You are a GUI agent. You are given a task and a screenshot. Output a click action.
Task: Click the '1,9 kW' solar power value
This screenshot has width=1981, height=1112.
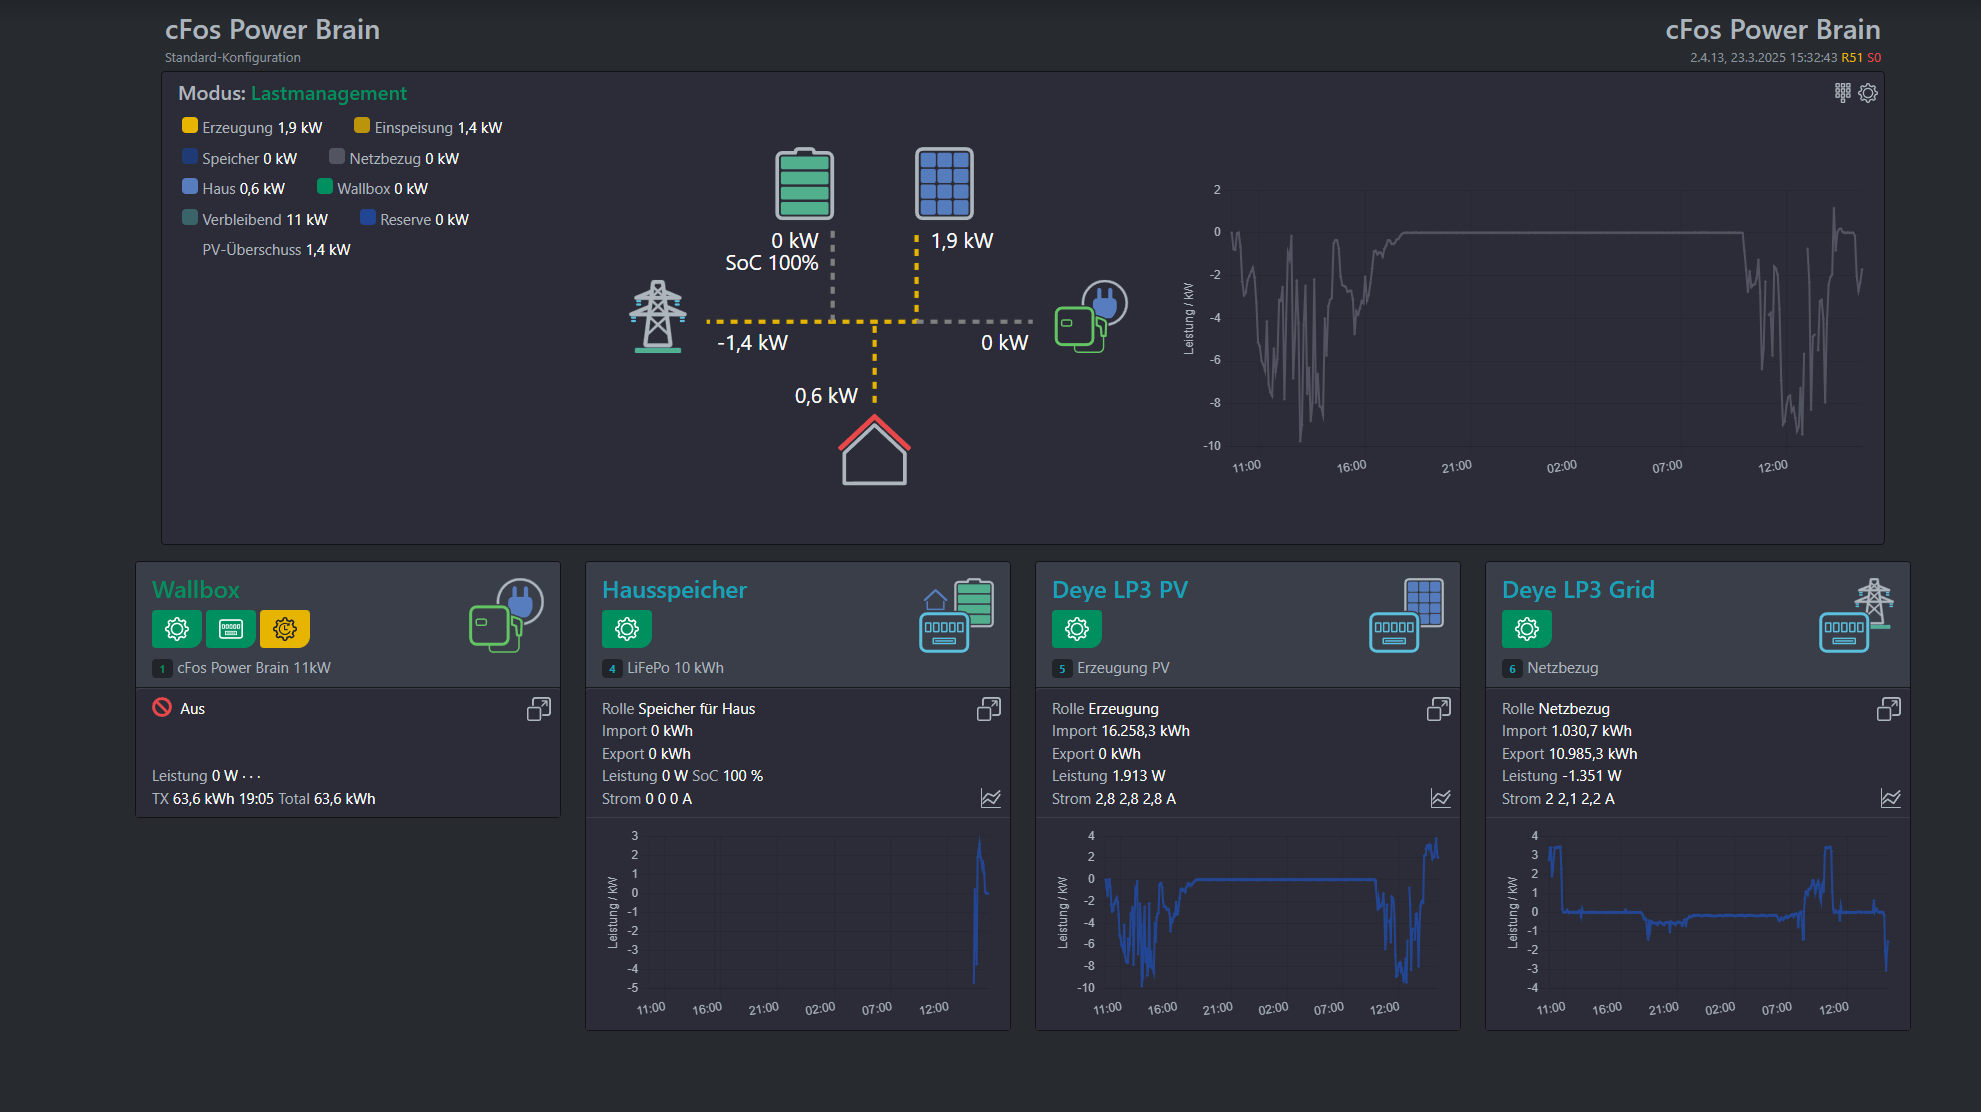[x=962, y=241]
